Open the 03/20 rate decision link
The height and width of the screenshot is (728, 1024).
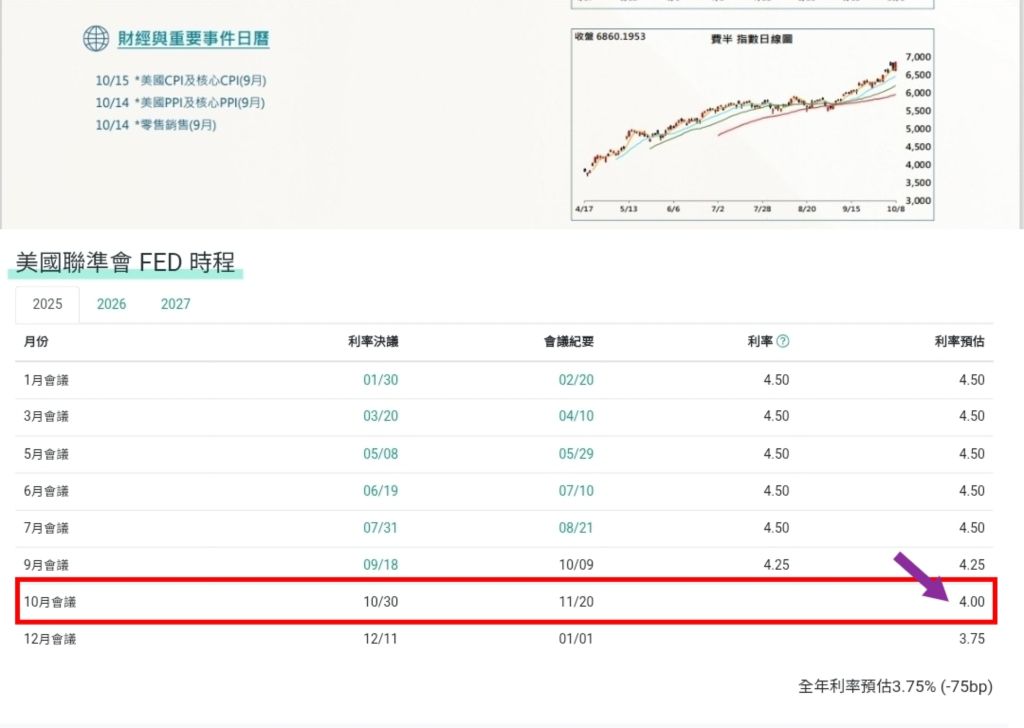pyautogui.click(x=381, y=416)
